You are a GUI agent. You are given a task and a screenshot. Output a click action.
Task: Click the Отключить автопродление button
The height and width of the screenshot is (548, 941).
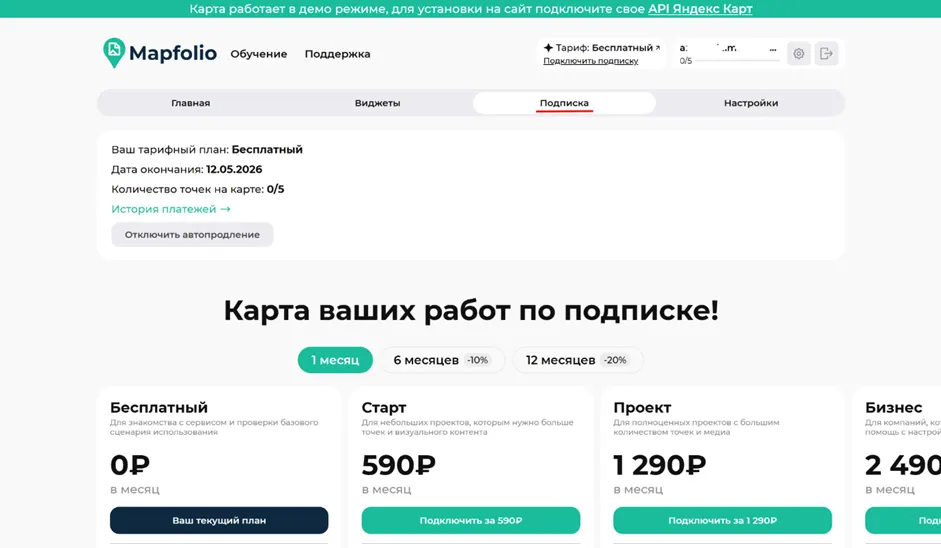(x=192, y=235)
